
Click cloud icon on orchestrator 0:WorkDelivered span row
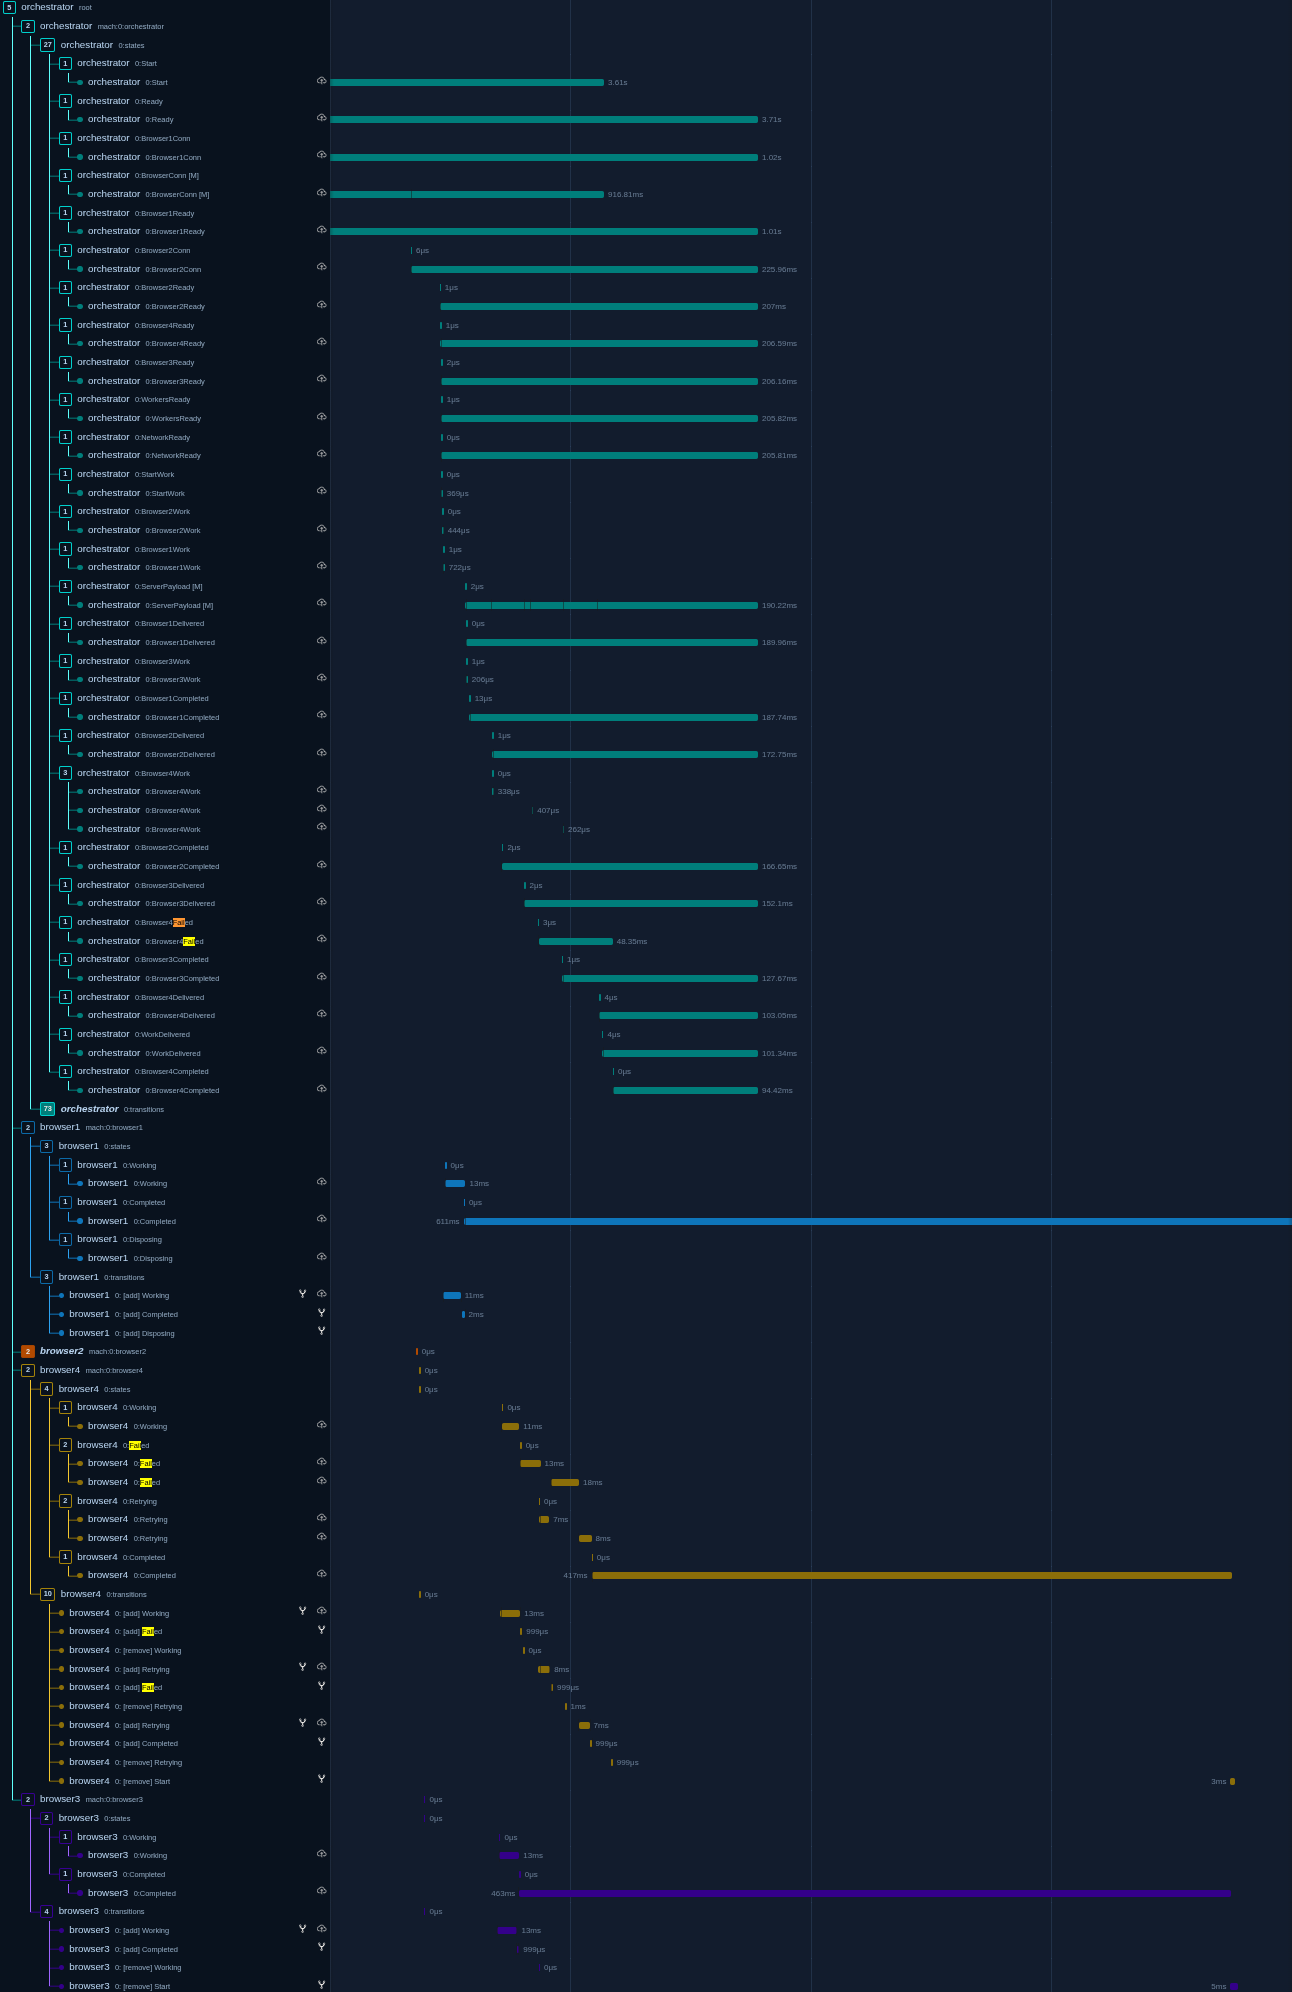click(322, 1051)
